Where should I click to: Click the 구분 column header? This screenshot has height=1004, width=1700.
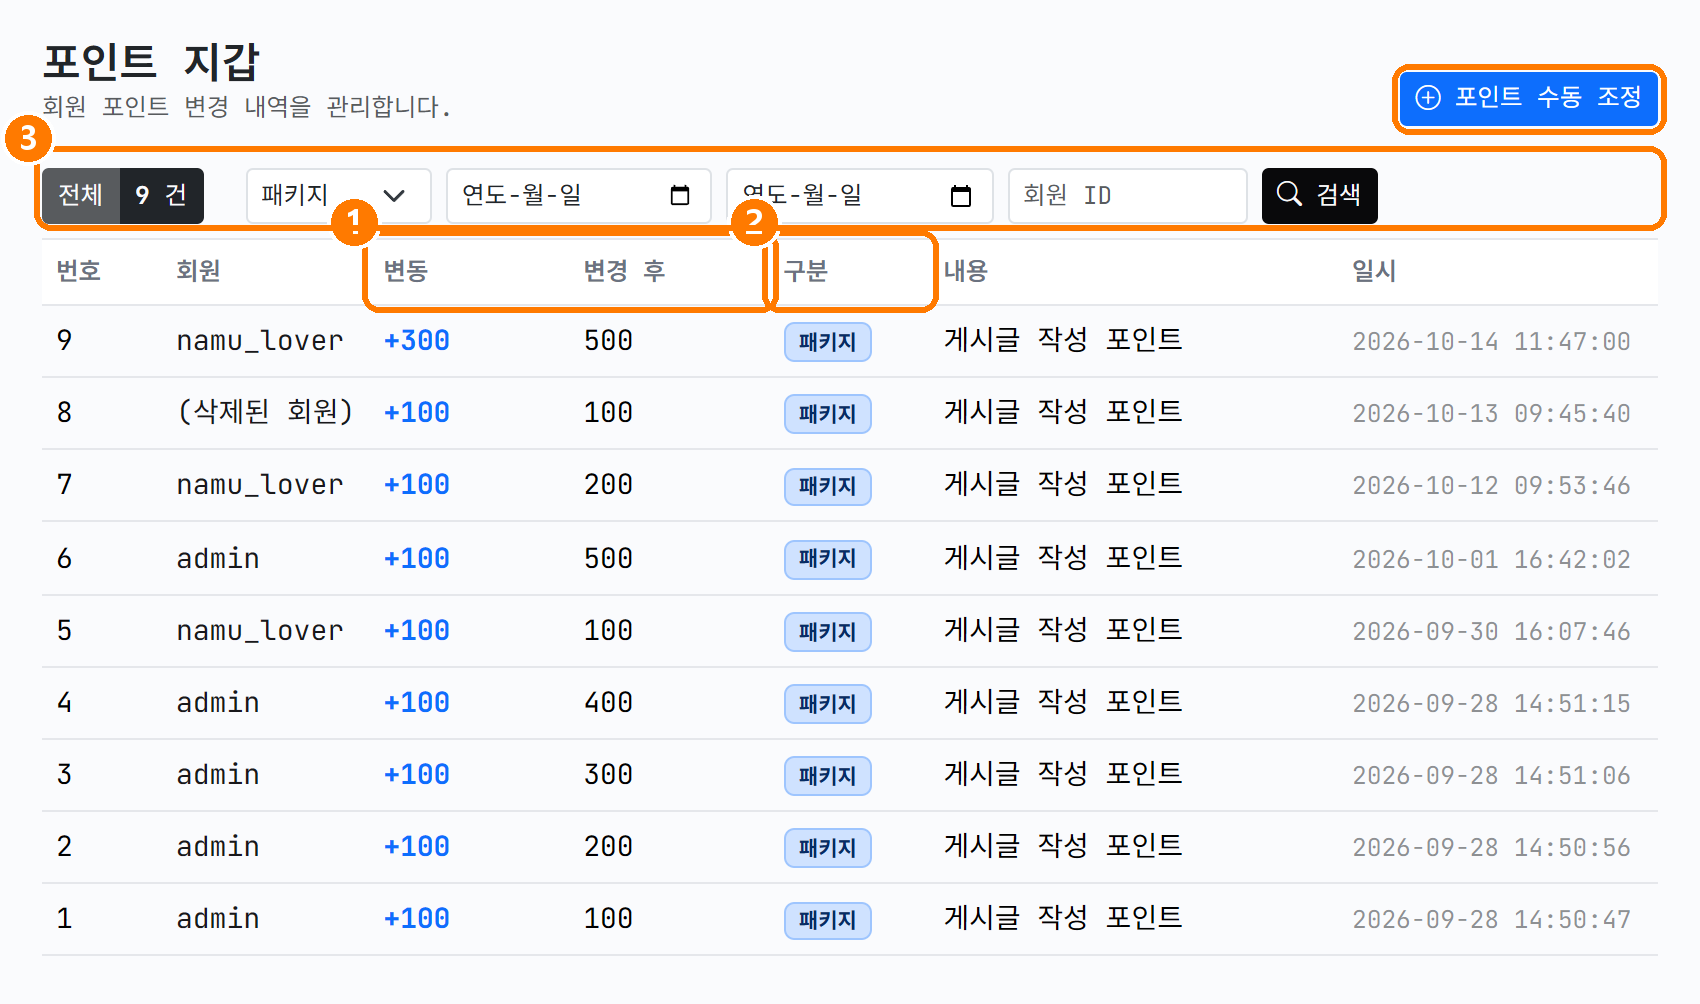coord(806,271)
